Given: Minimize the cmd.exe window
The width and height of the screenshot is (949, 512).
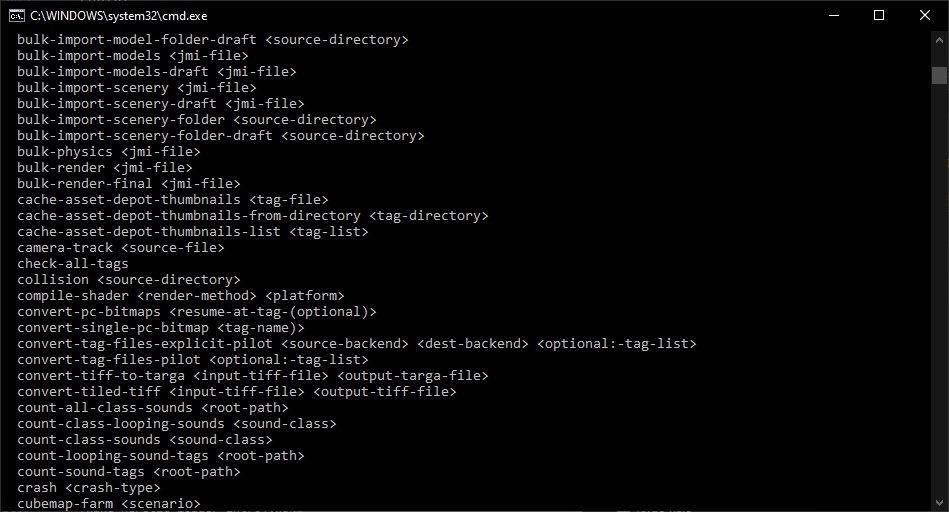Looking at the screenshot, I should coord(833,16).
